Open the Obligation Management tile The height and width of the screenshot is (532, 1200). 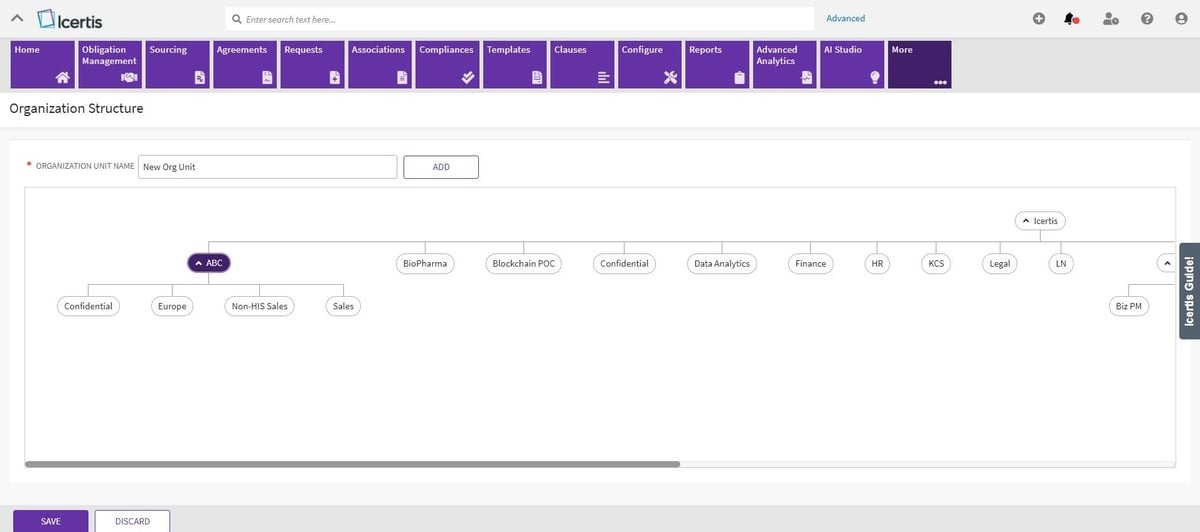pyautogui.click(x=110, y=65)
